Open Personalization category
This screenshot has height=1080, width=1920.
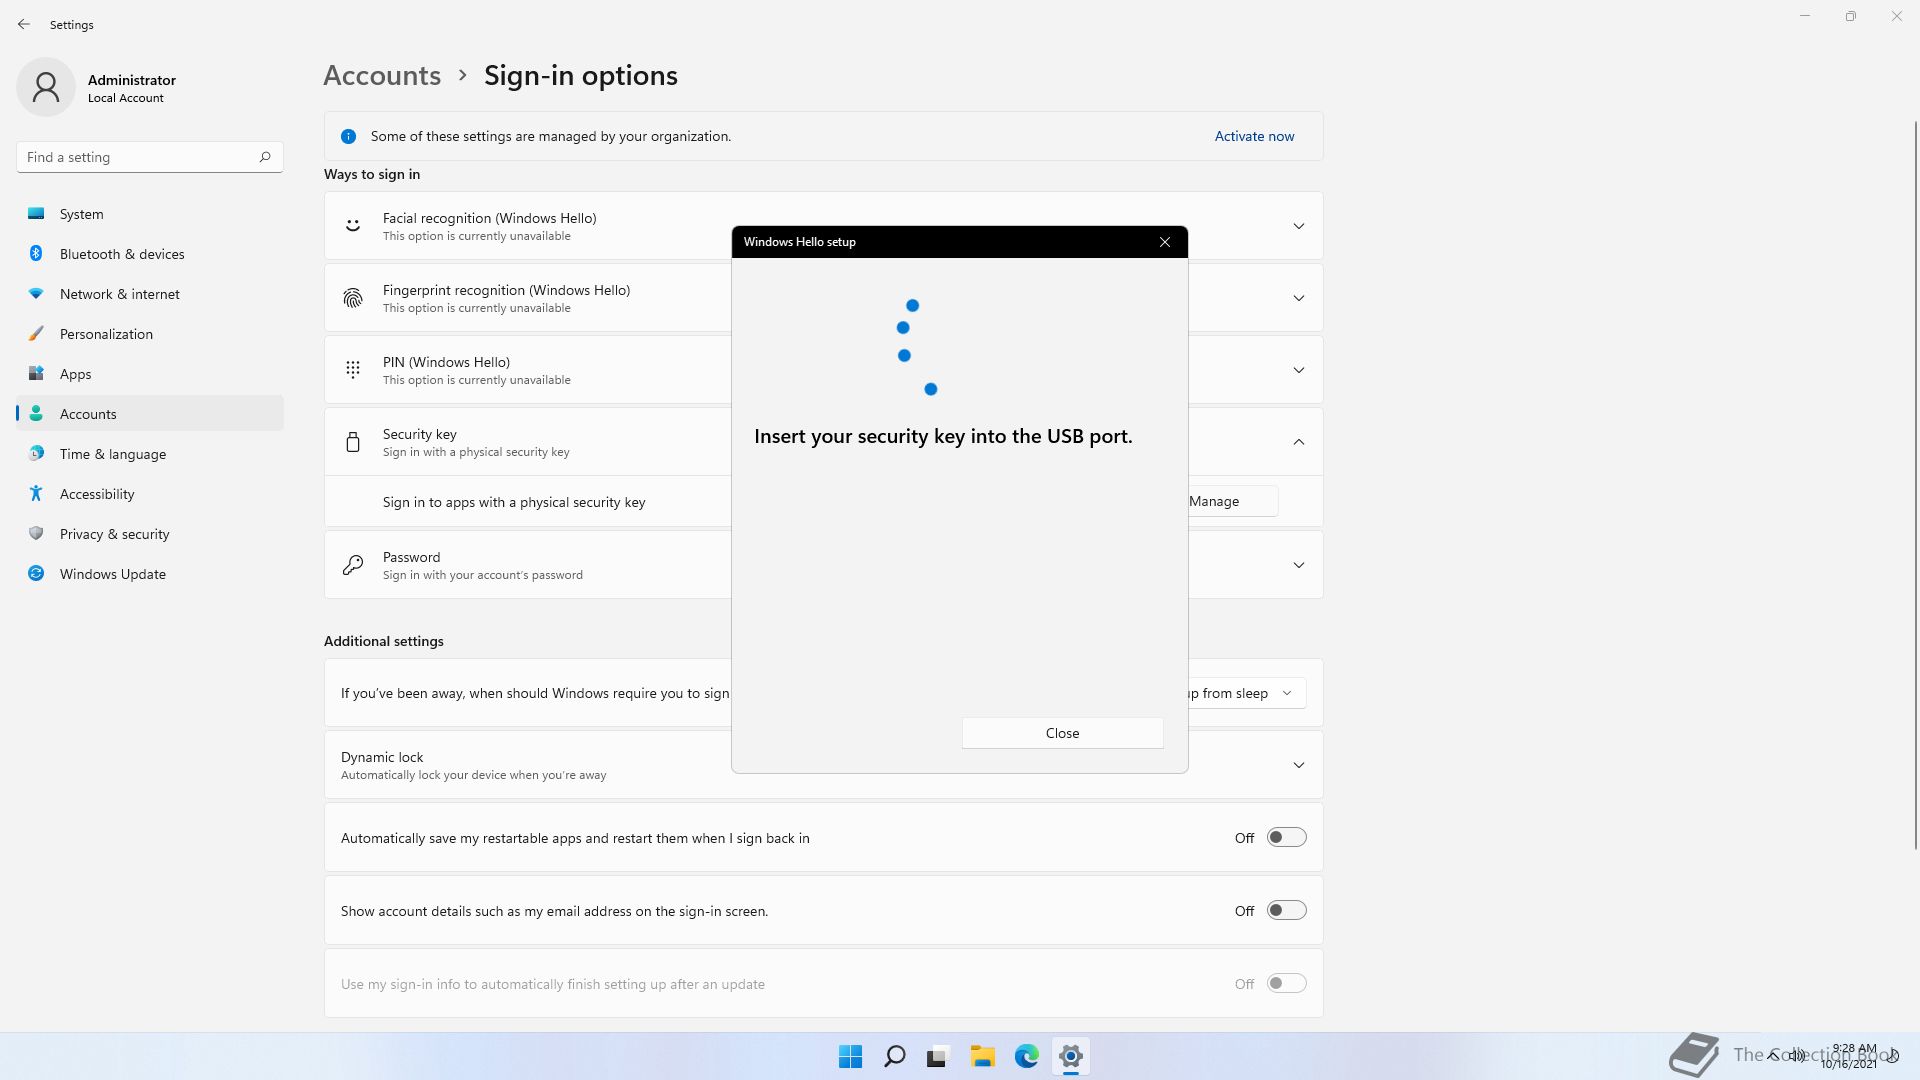pyautogui.click(x=150, y=334)
